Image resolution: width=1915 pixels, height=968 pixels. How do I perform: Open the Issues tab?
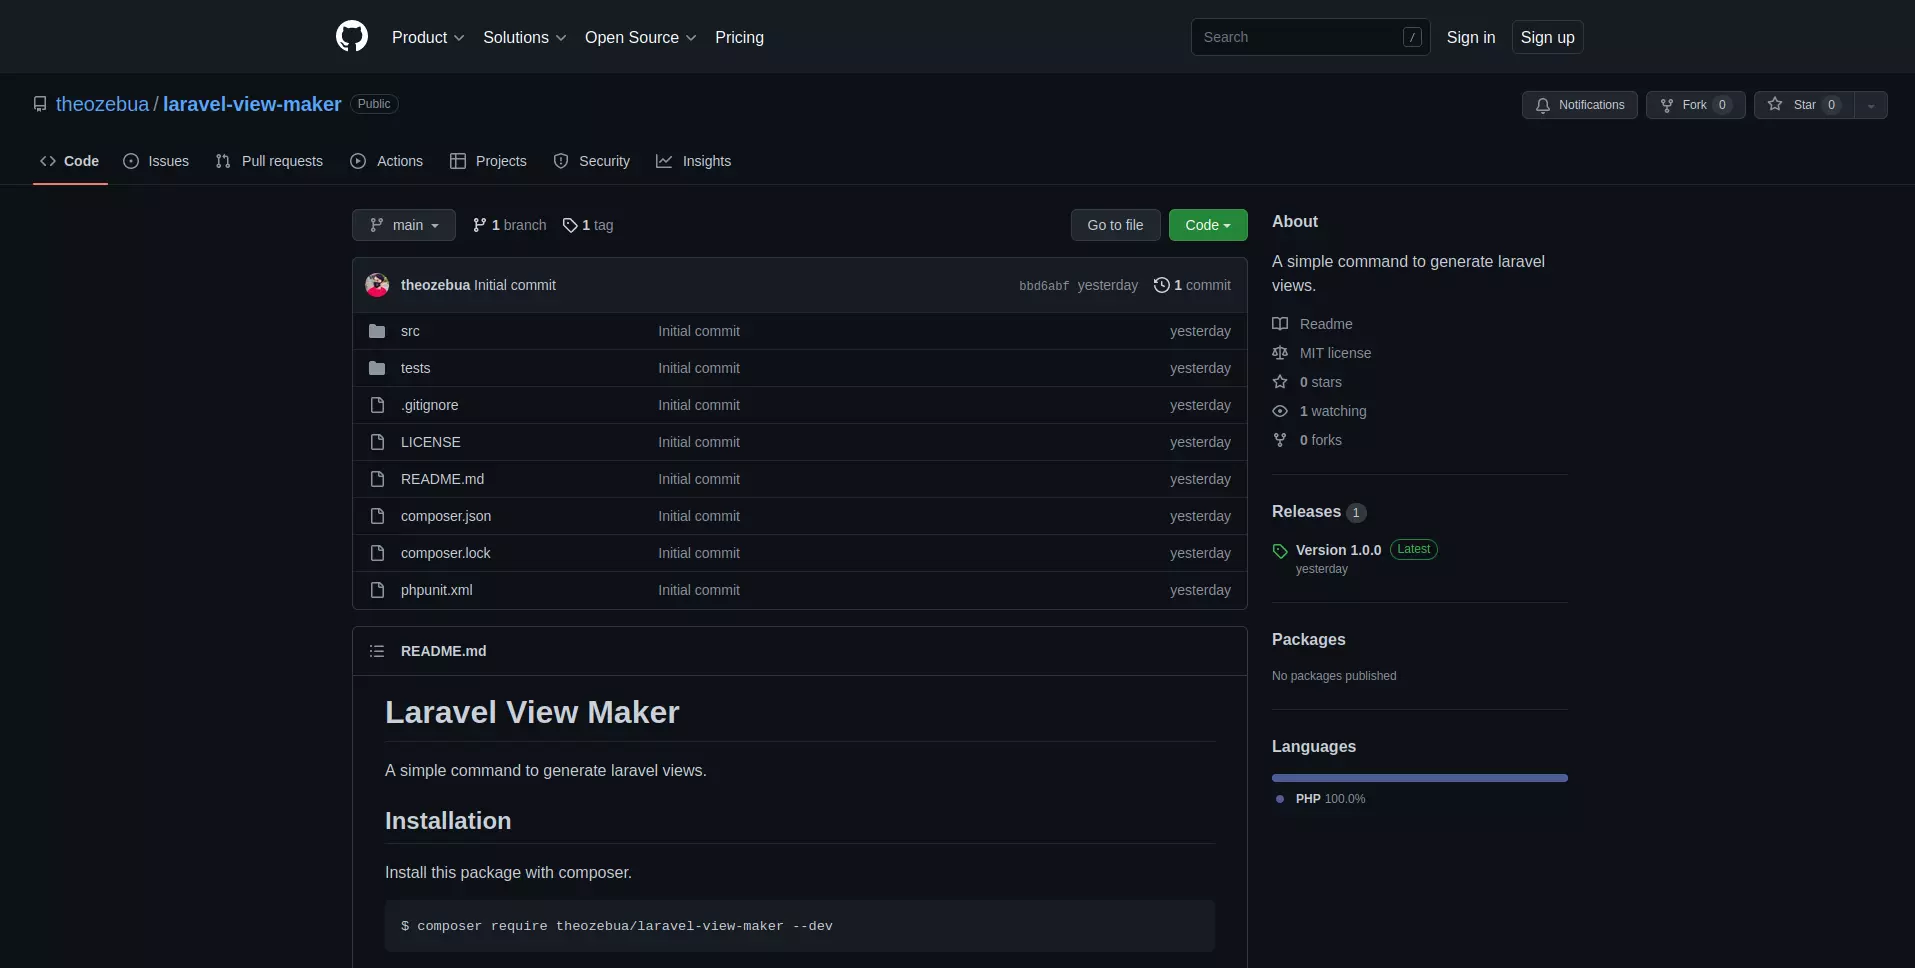[x=156, y=161]
